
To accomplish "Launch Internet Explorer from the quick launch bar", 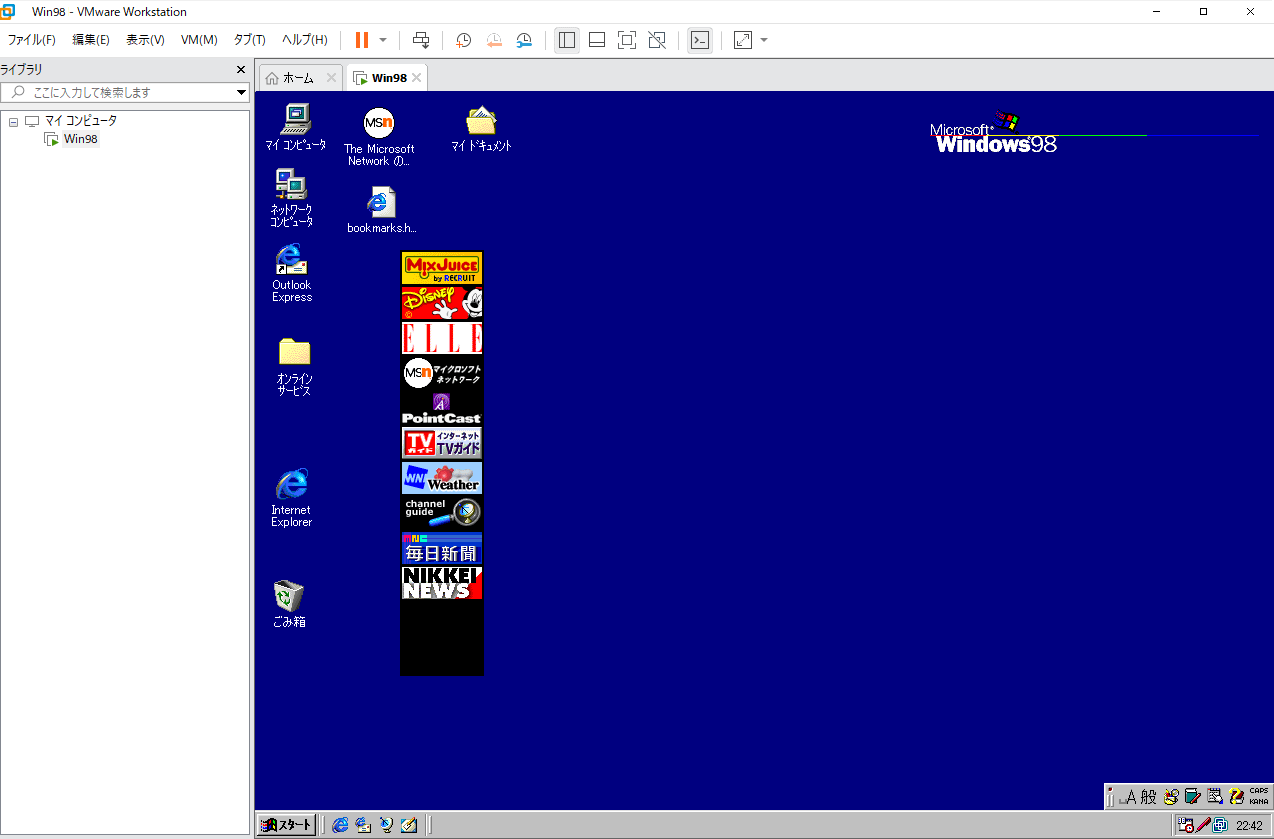I will (x=340, y=825).
